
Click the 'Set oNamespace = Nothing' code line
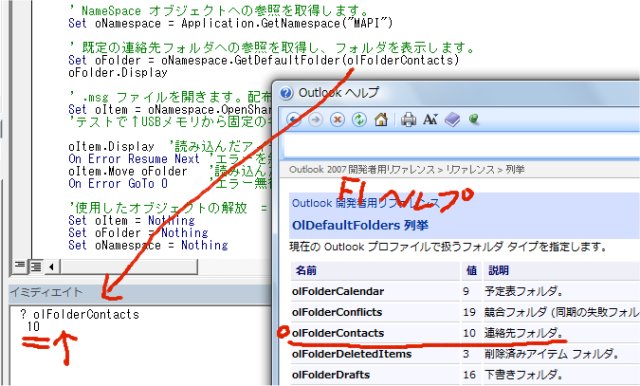[x=148, y=245]
